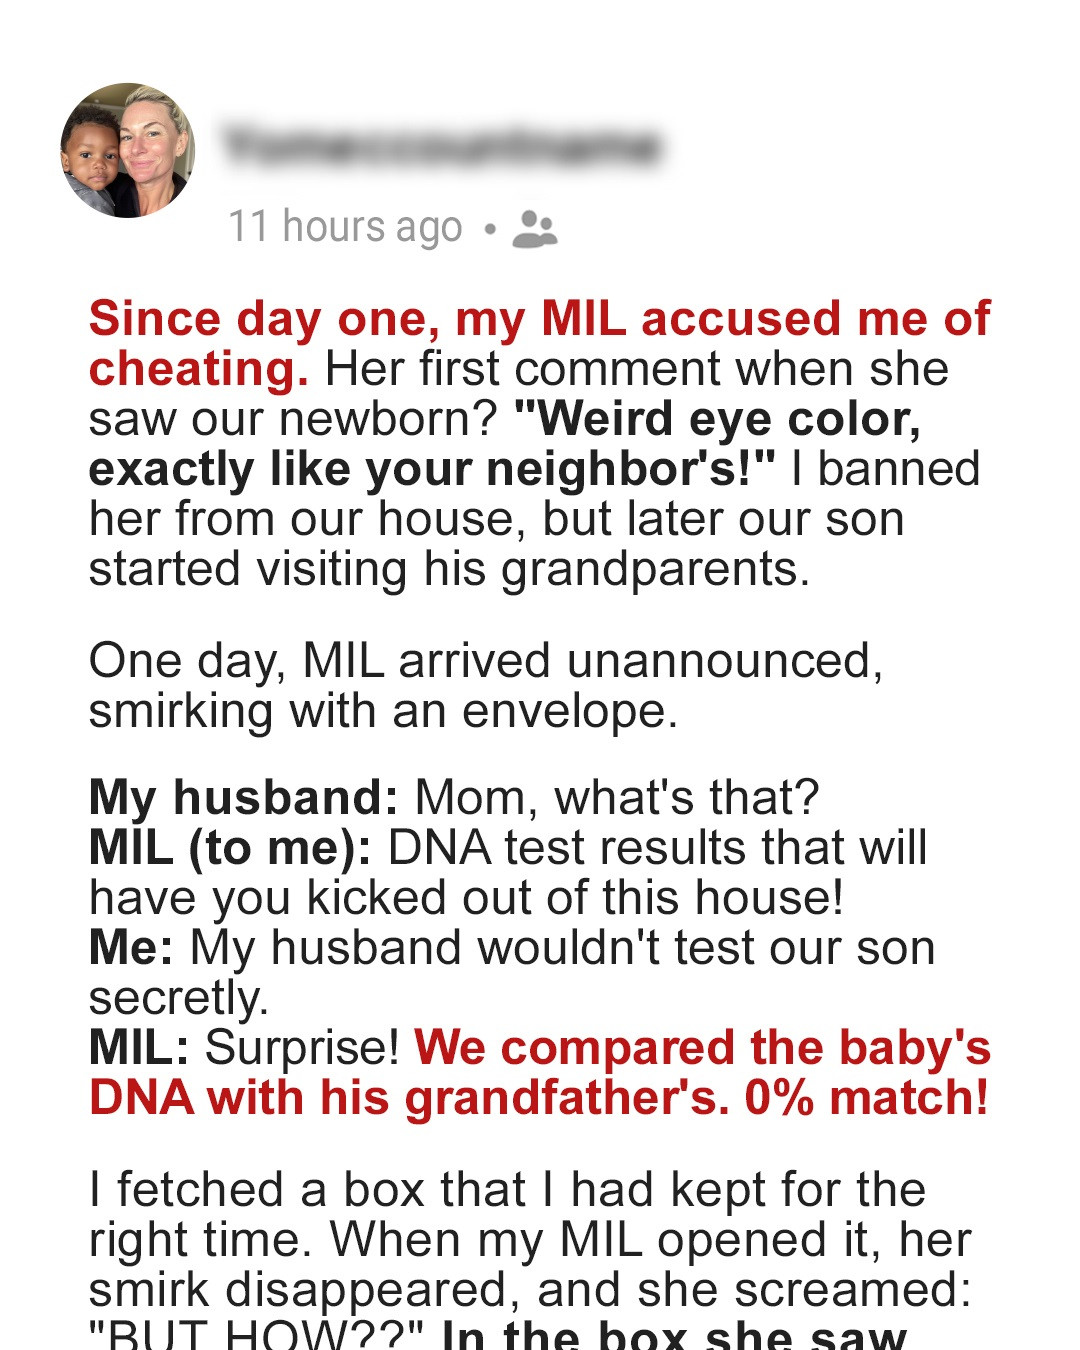
Task: Open the '11 hours ago' timestamp
Action: [345, 227]
